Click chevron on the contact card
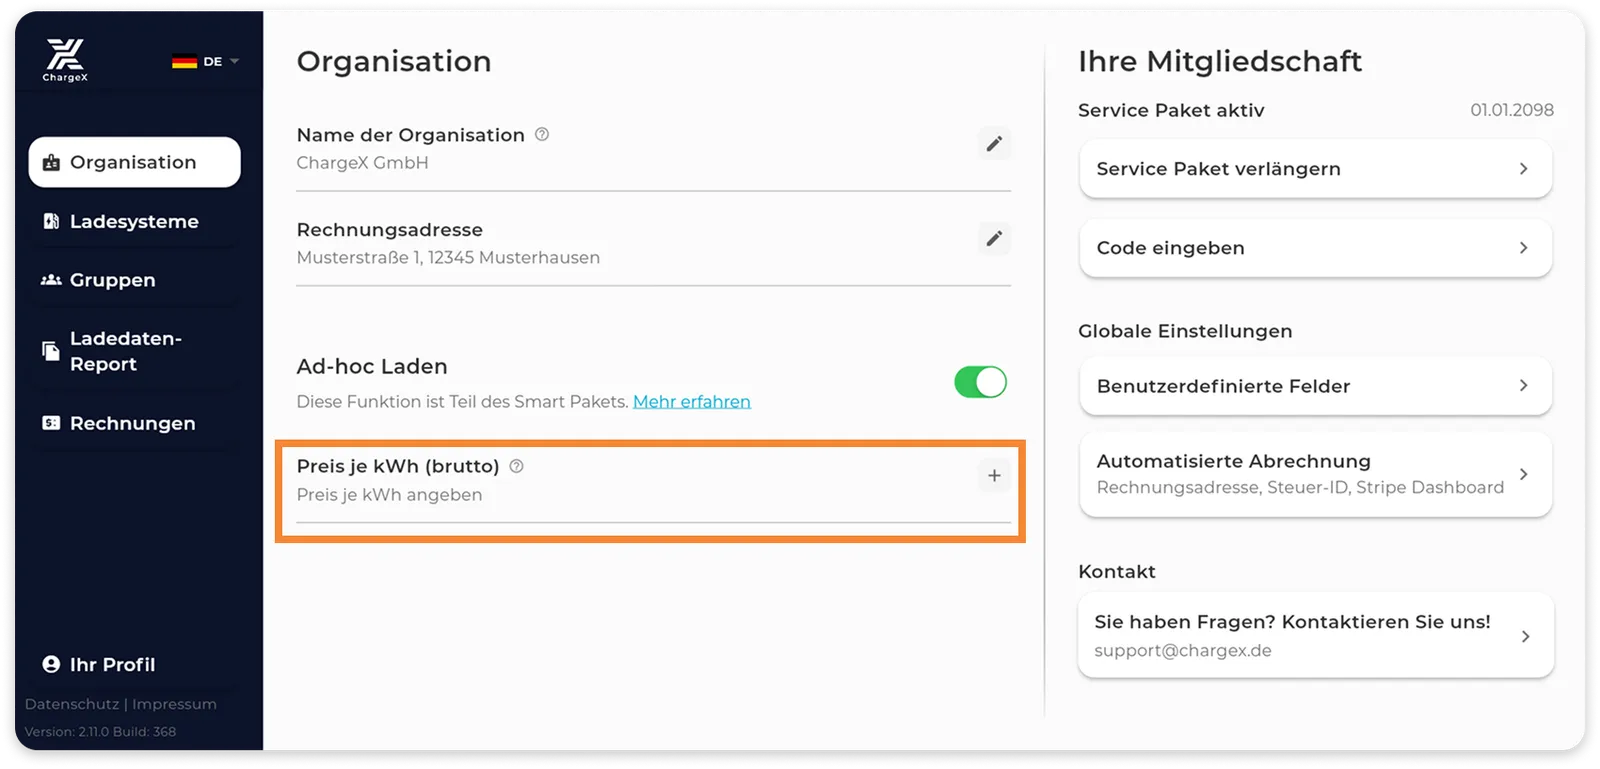 (x=1525, y=636)
